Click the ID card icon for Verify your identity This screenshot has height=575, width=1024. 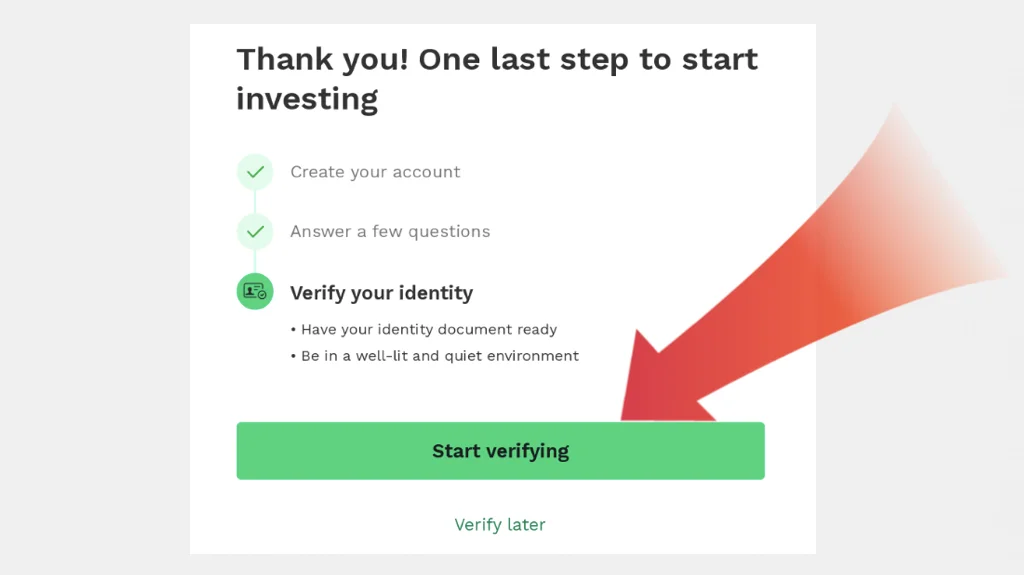coord(255,292)
